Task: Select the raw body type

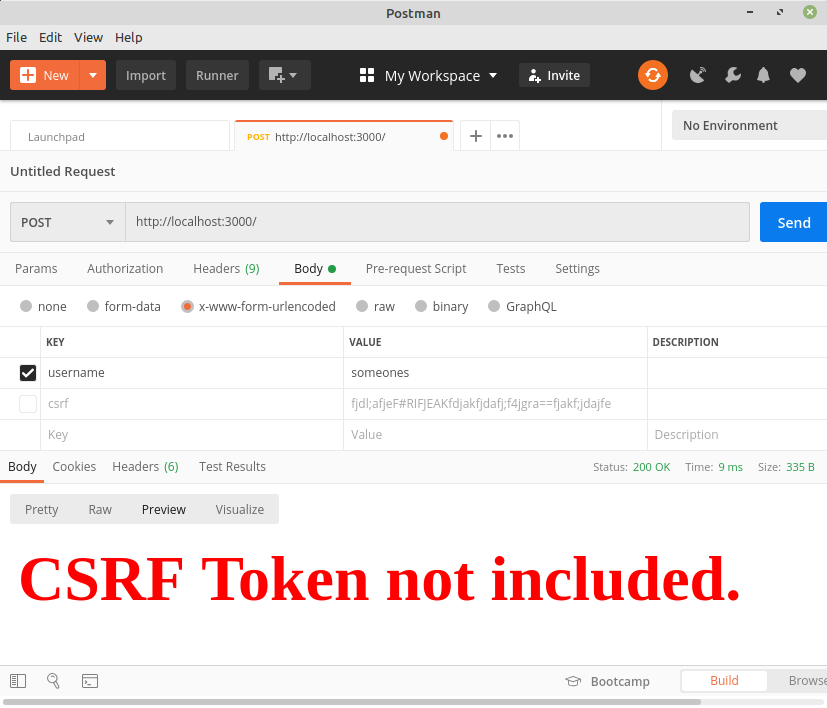Action: pos(362,306)
